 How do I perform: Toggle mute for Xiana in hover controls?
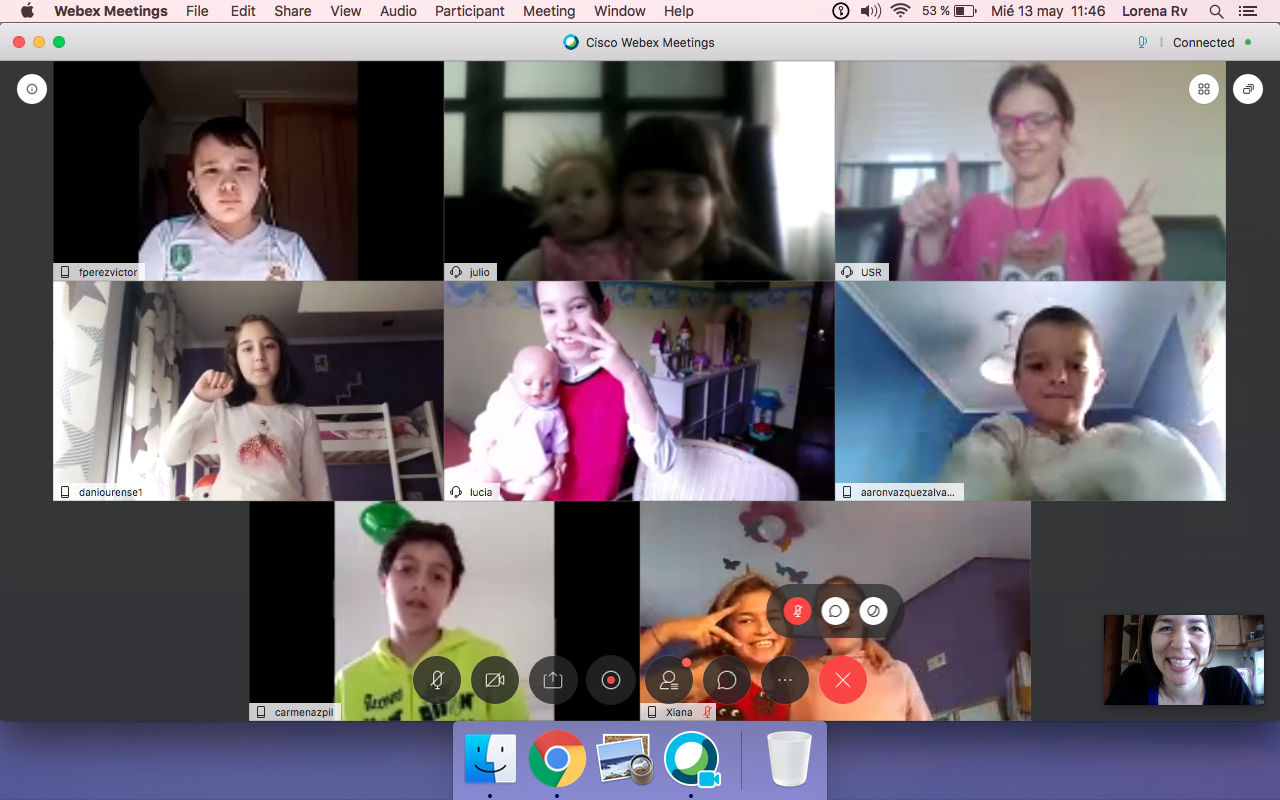(797, 611)
